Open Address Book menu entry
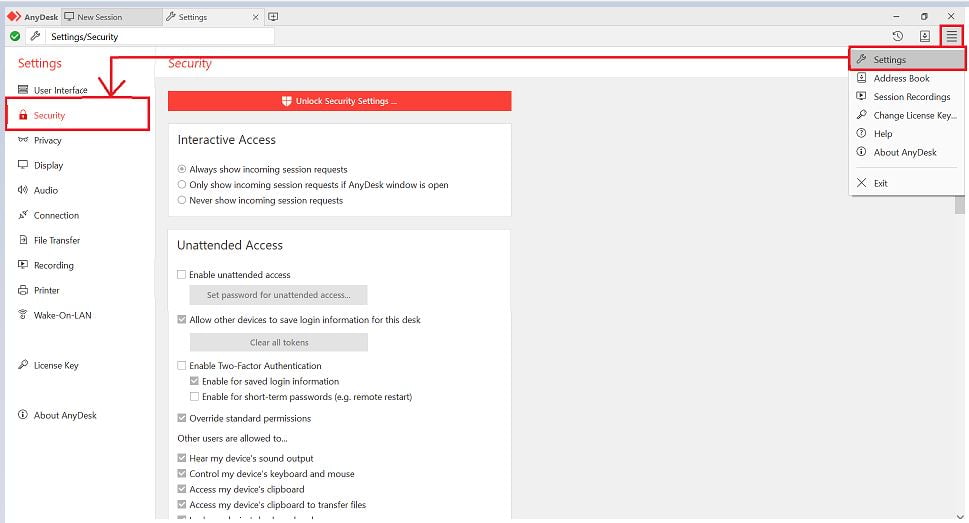 907,78
